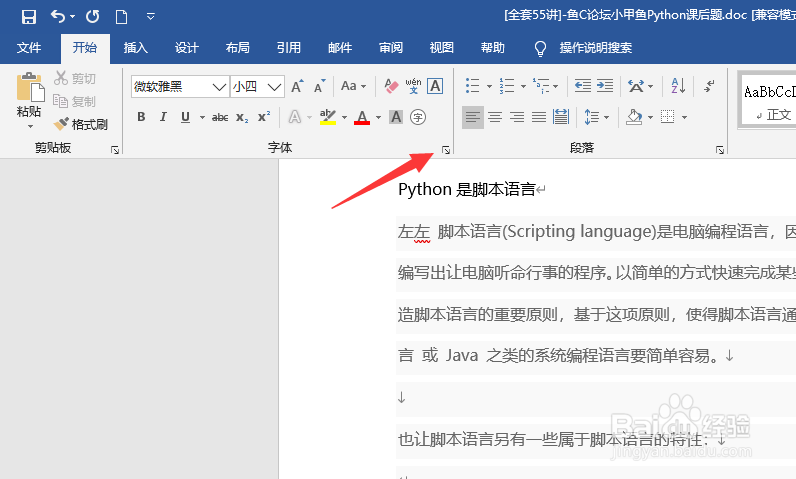The image size is (796, 479).
Task: Expand the highlight color dropdown arrow
Action: 344,117
